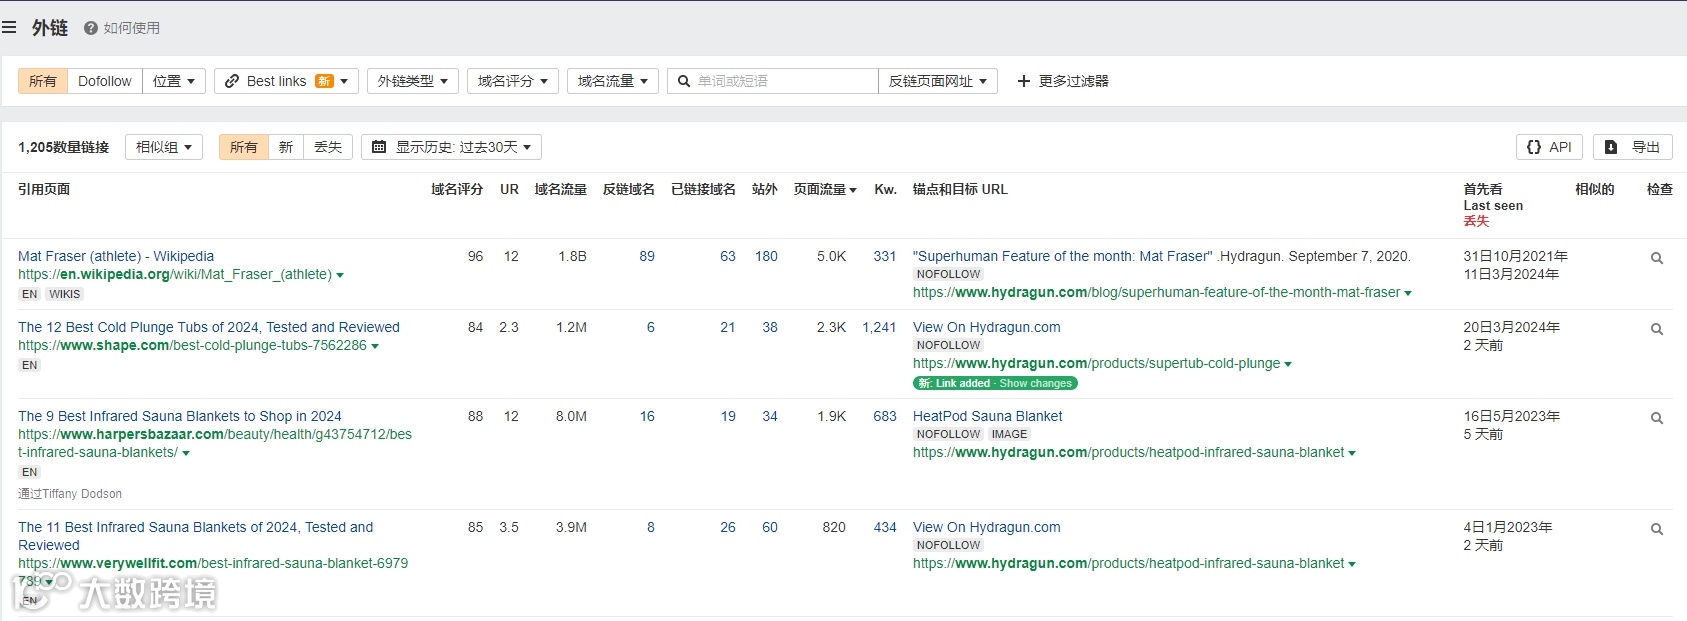Inspect the harpersbazaar row with magnifier icon
The image size is (1687, 621).
click(1657, 418)
